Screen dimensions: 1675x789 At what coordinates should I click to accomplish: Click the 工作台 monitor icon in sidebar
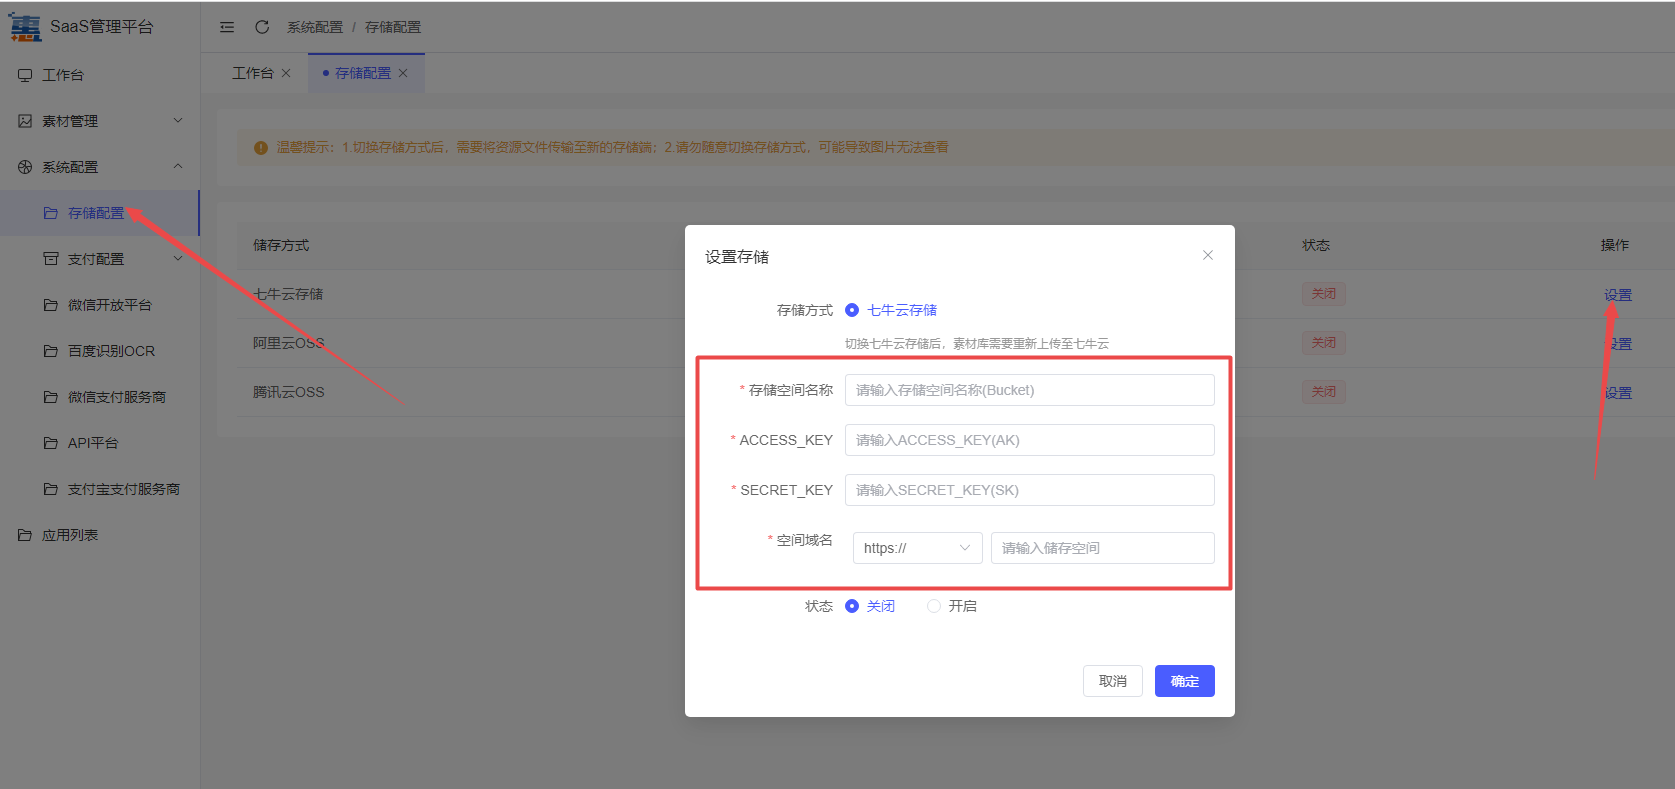25,75
